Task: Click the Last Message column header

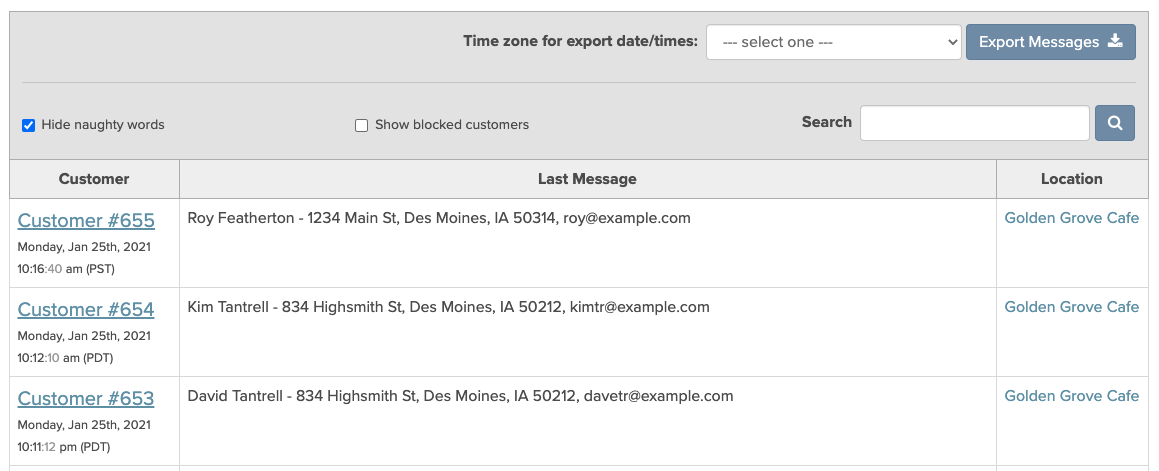Action: point(587,179)
